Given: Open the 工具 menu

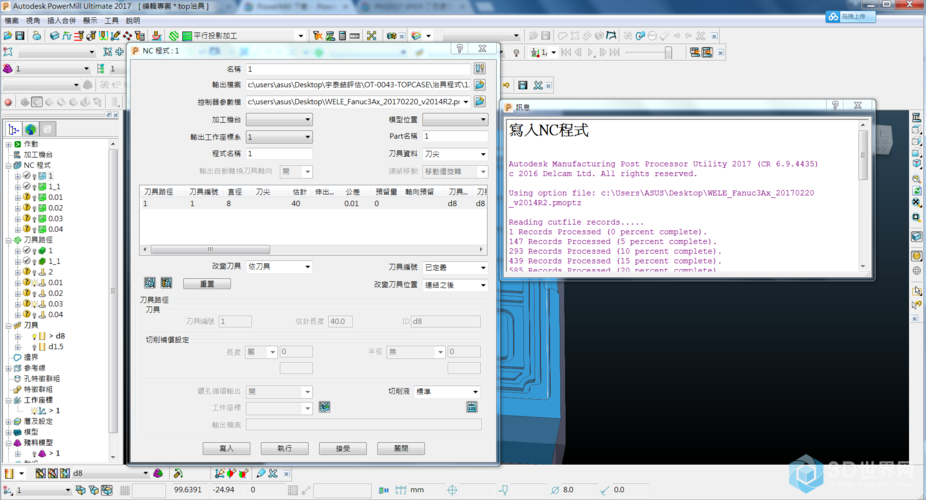Looking at the screenshot, I should (112, 21).
